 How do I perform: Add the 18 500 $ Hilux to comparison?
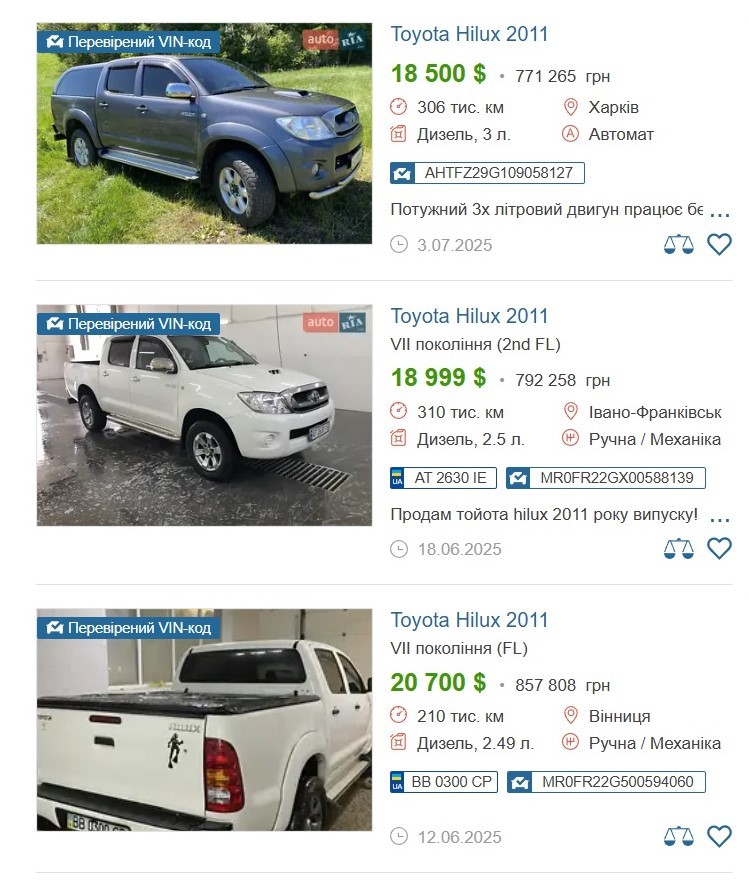pyautogui.click(x=679, y=245)
